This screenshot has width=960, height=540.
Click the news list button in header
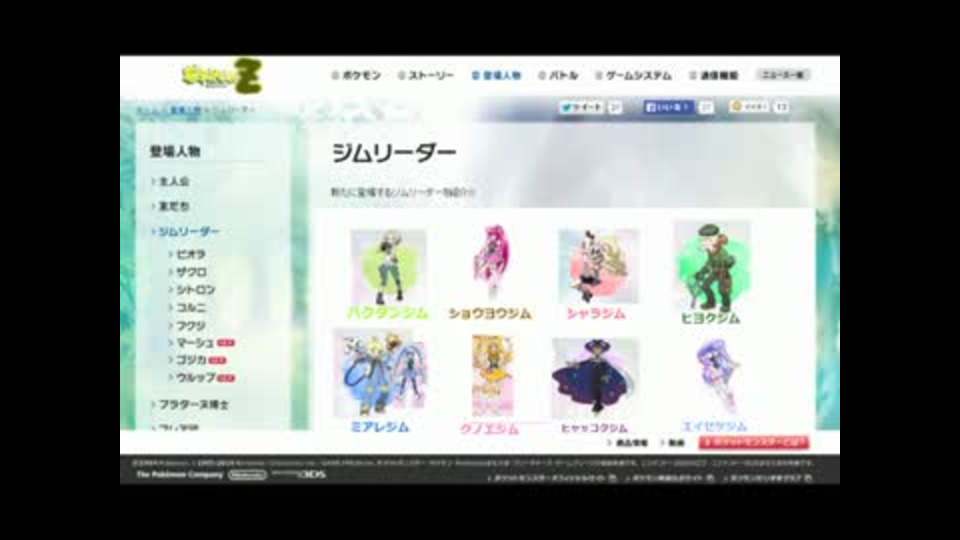pos(783,75)
